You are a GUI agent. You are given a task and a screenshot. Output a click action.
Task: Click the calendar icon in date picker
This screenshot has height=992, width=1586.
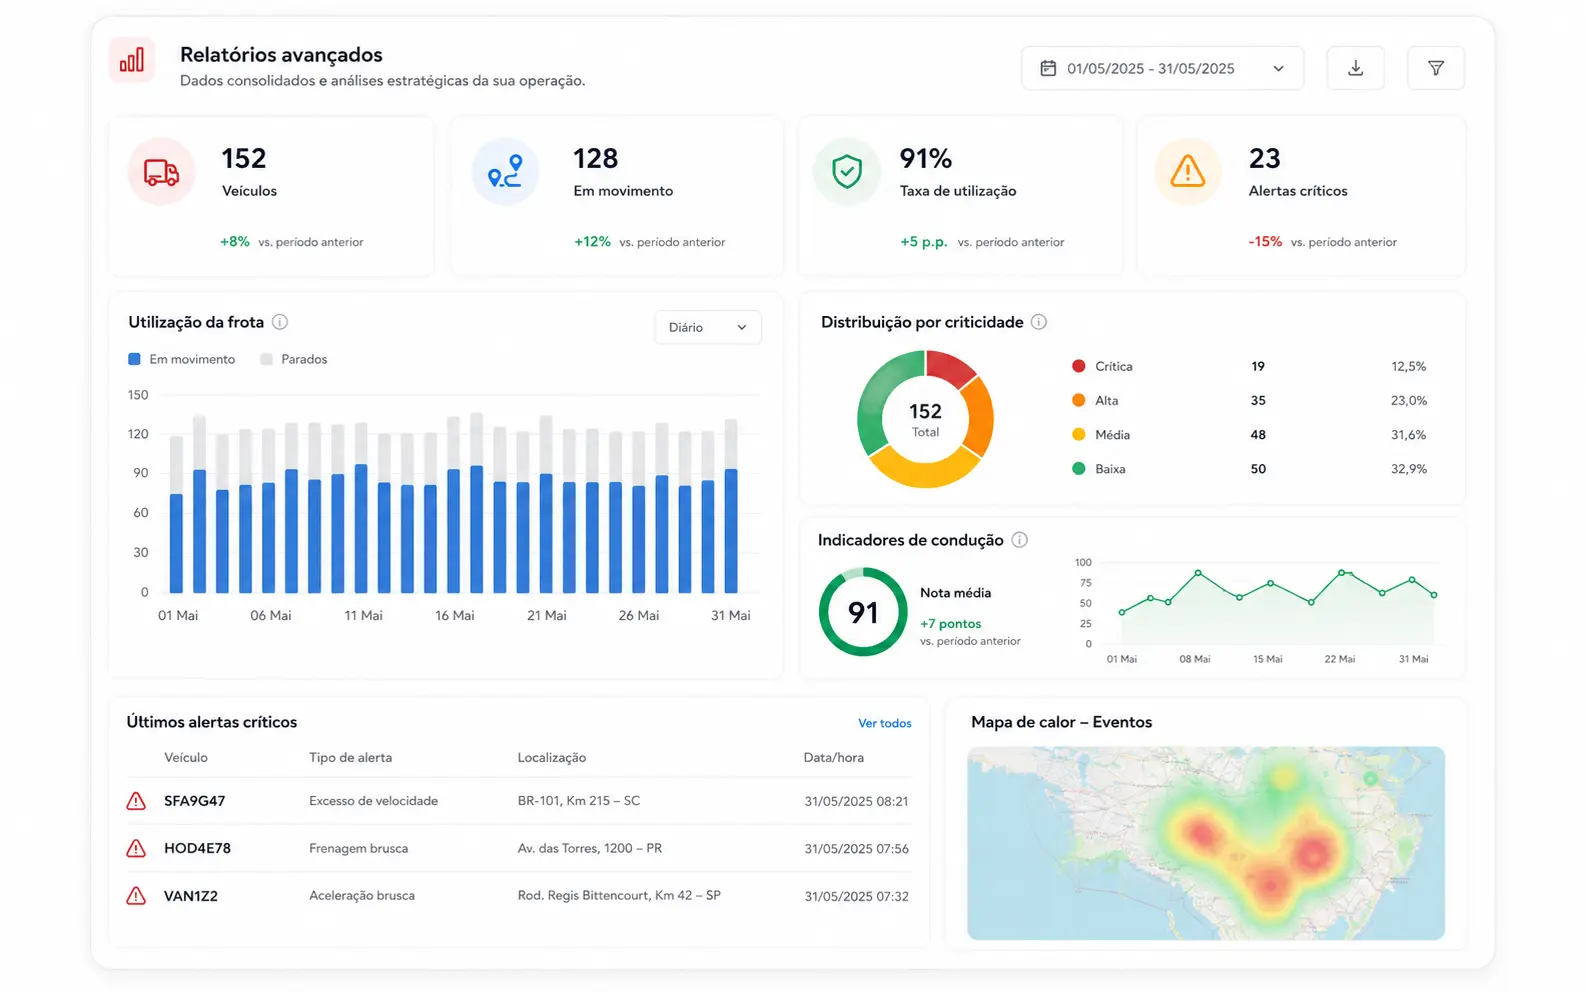pyautogui.click(x=1048, y=68)
